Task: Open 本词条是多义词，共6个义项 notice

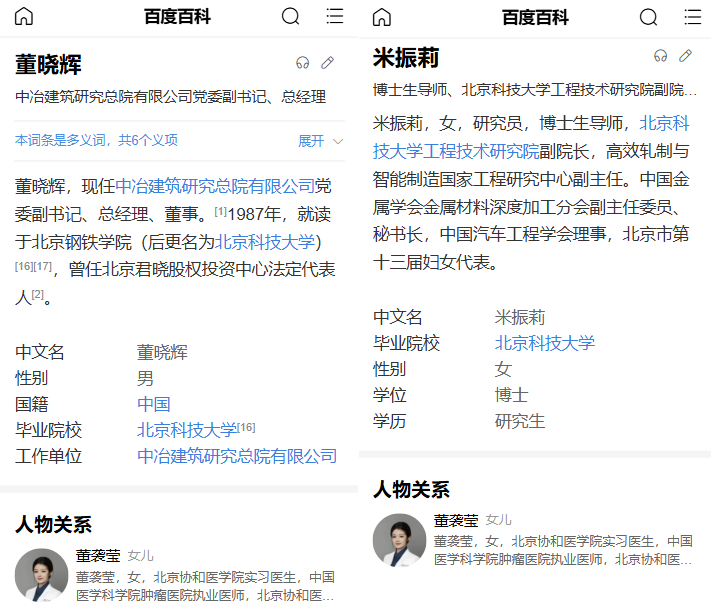Action: (96, 141)
